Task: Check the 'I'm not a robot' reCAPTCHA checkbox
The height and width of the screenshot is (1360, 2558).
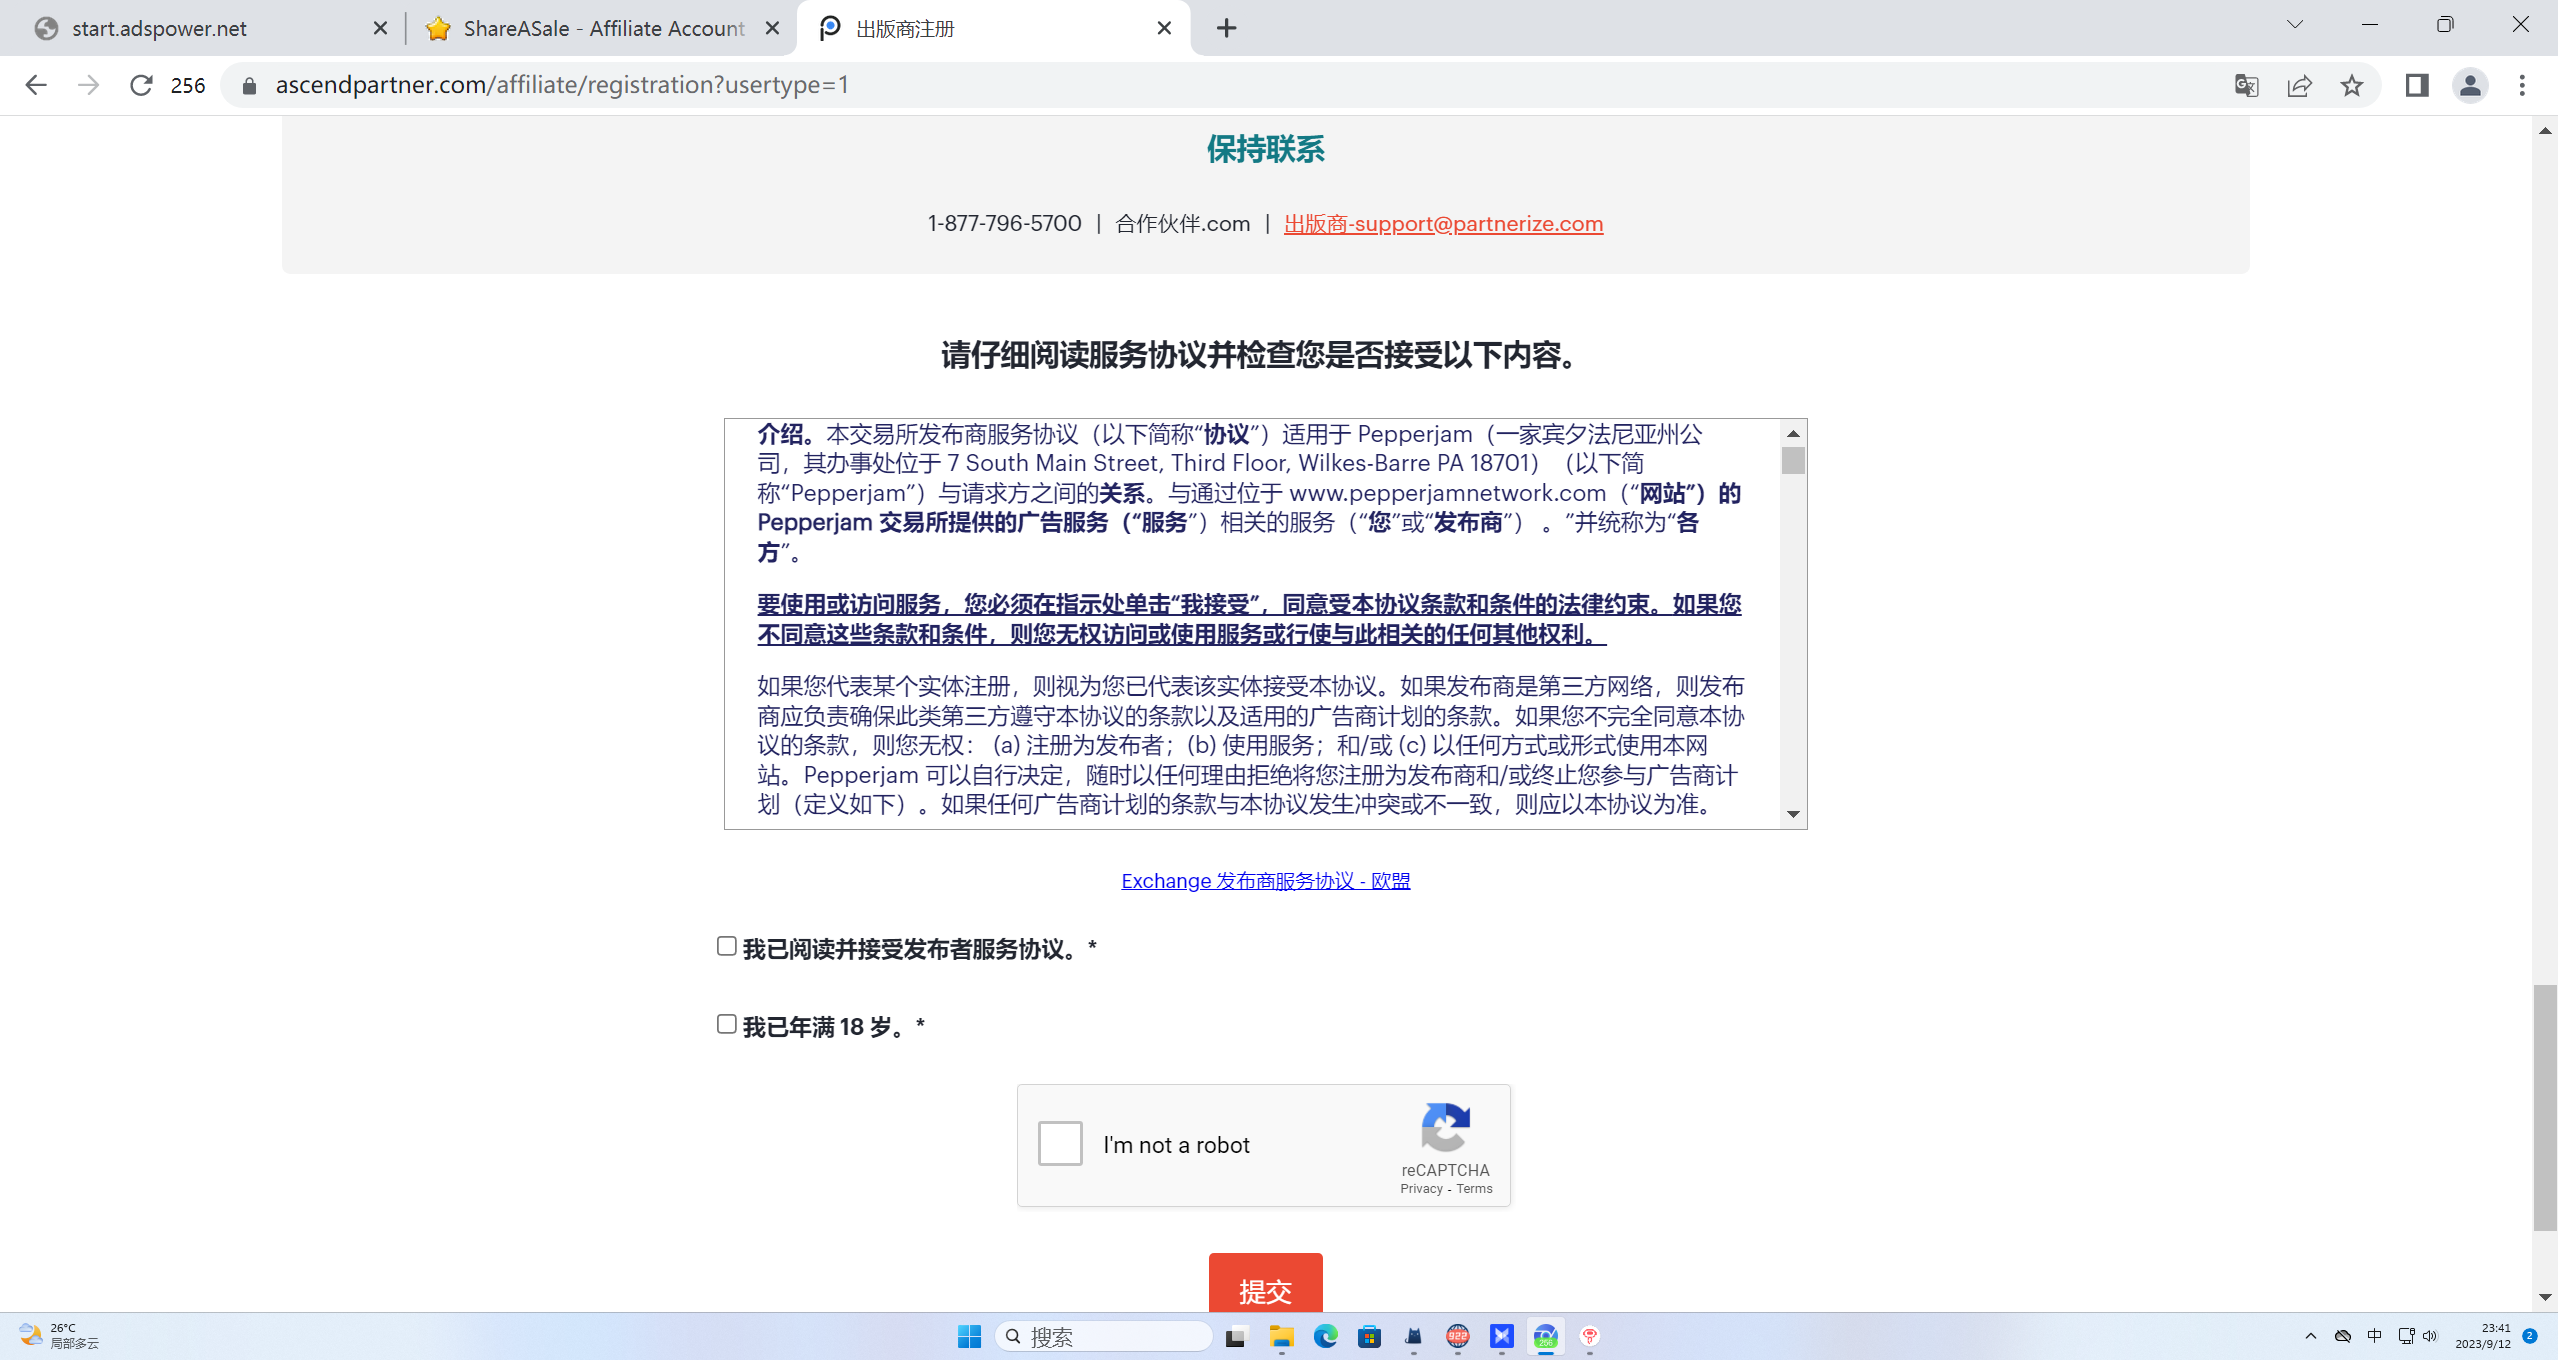Action: (x=1059, y=1143)
